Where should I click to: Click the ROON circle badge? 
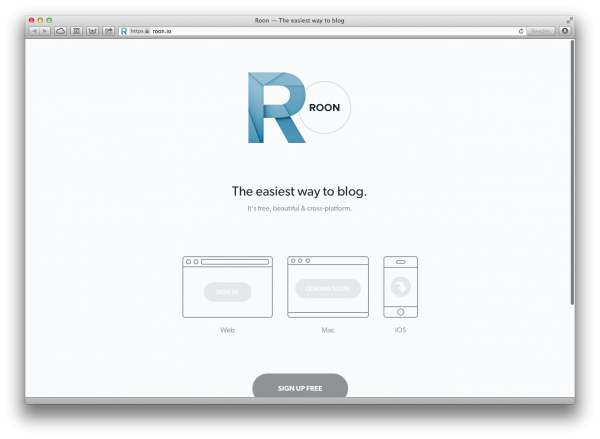pyautogui.click(x=325, y=108)
